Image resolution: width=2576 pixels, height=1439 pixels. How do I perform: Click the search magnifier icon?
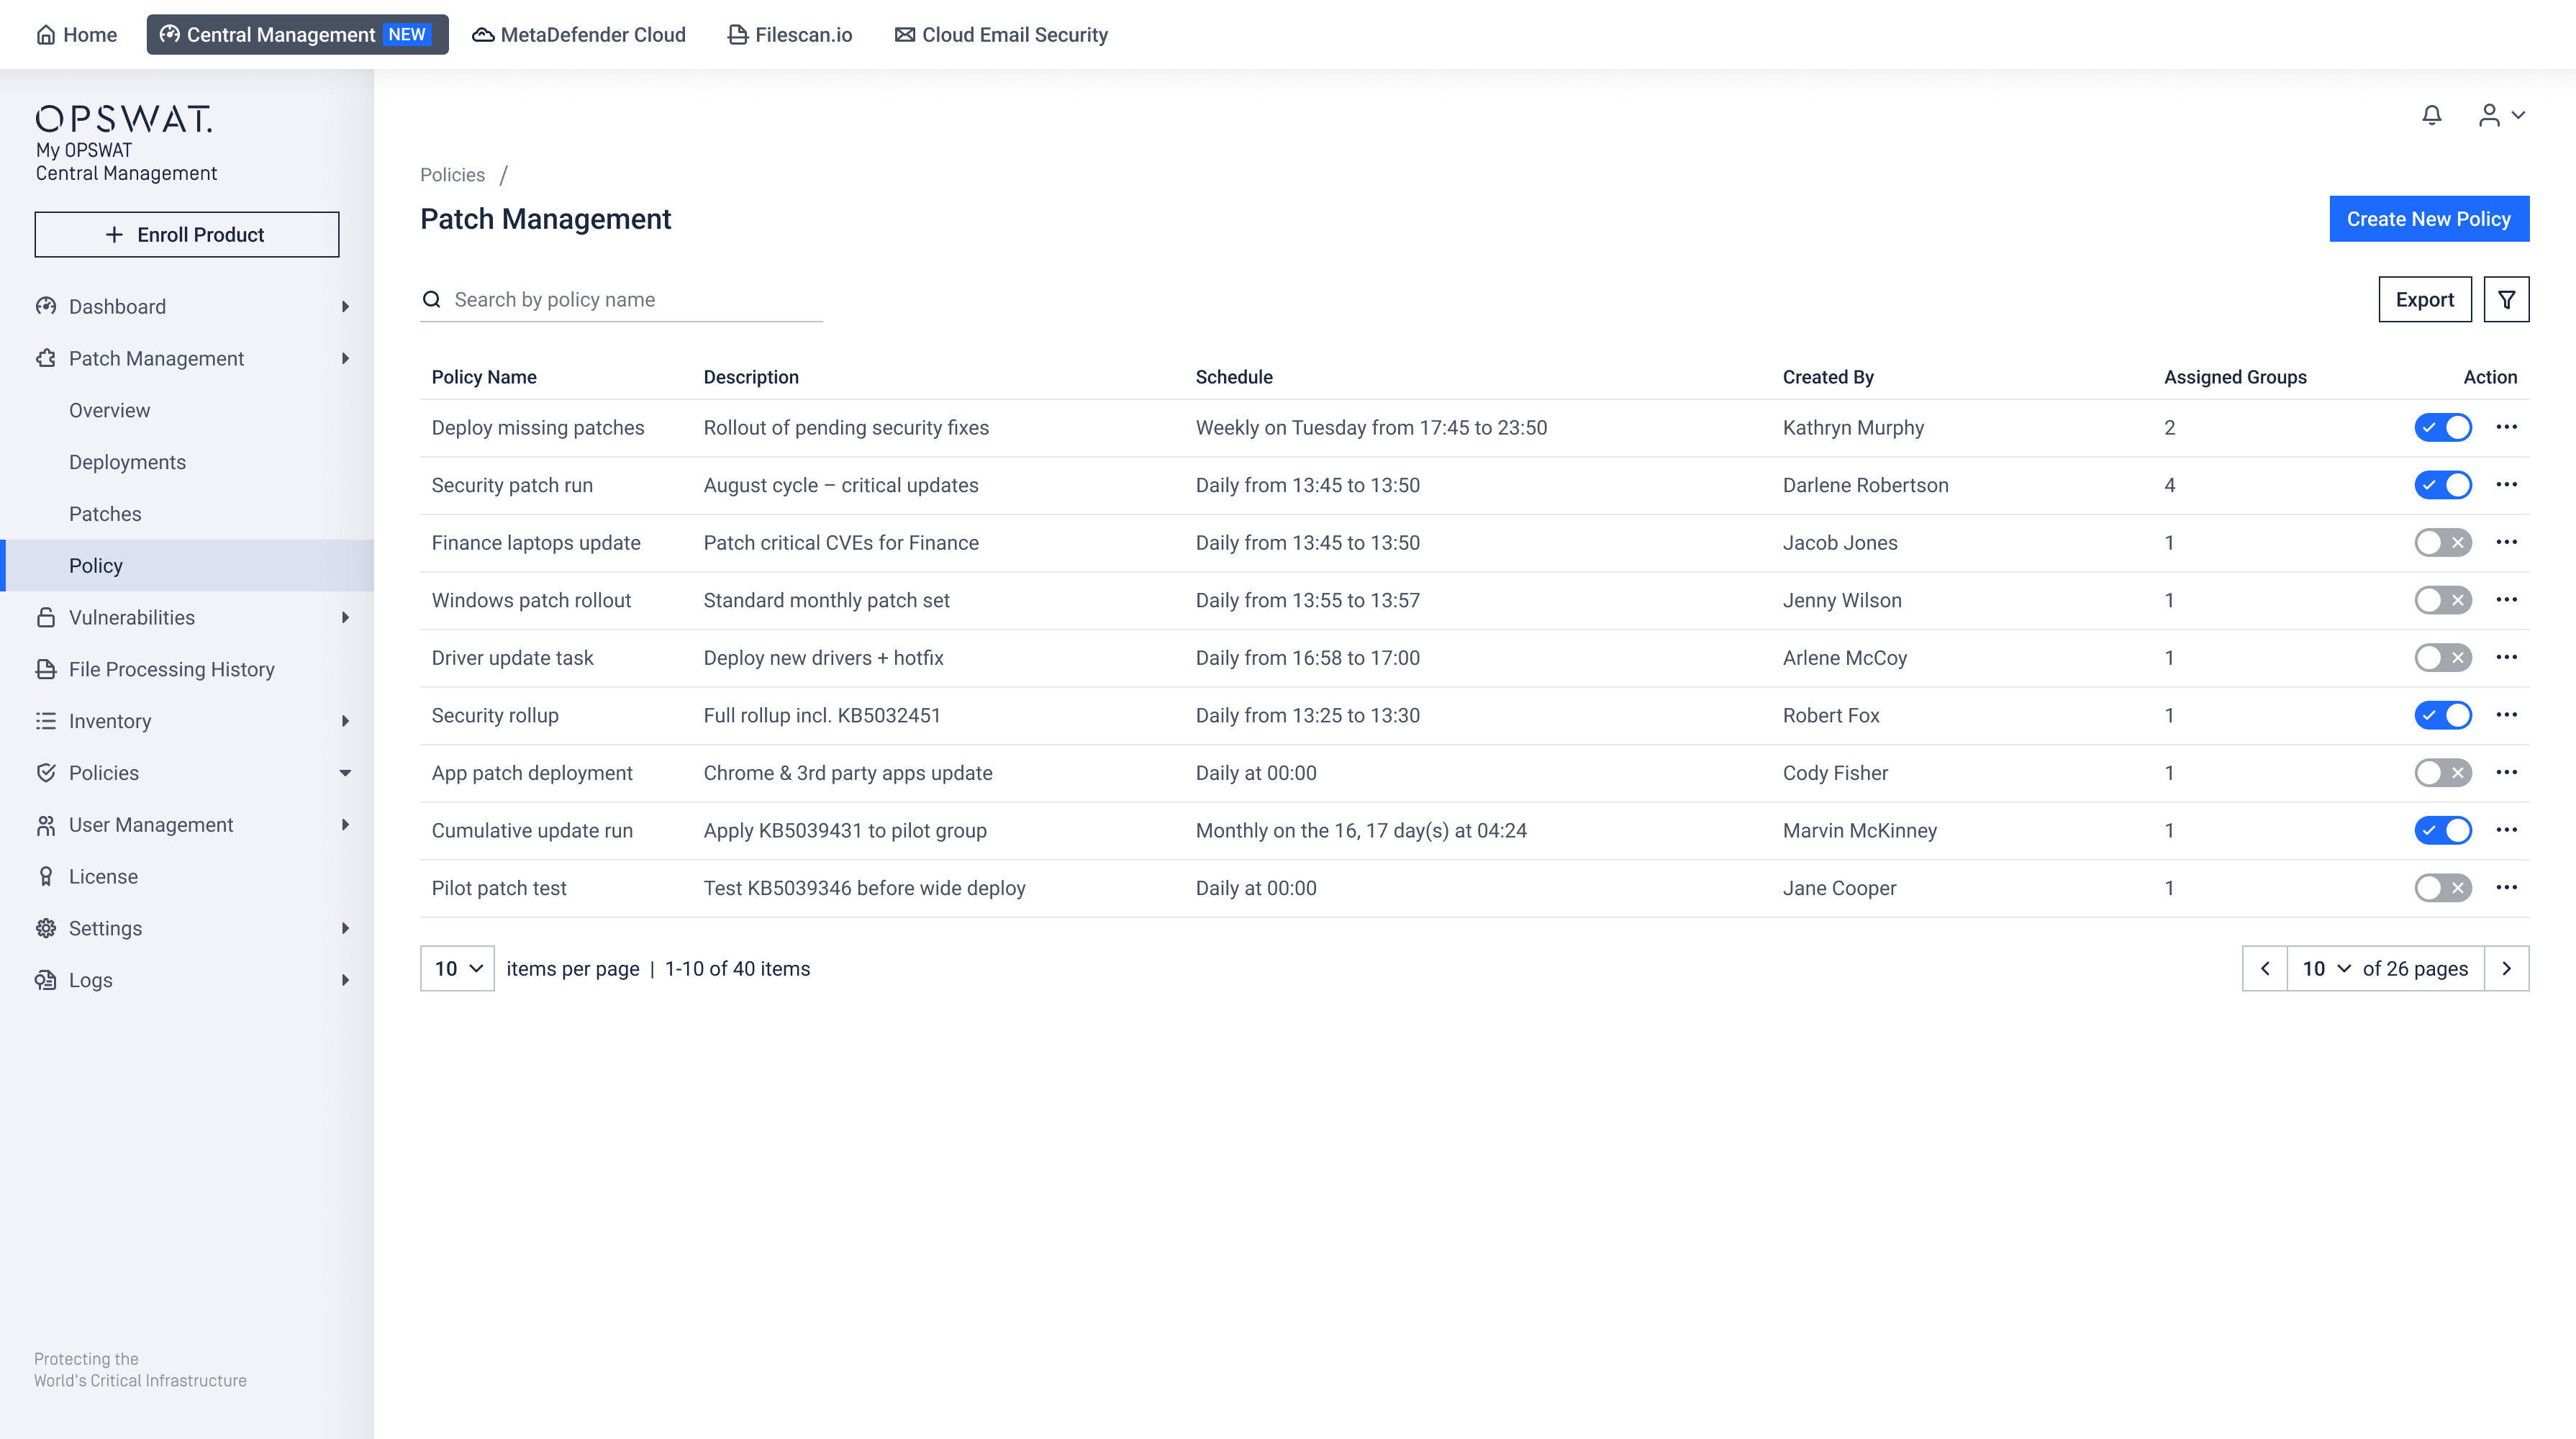pos(432,299)
